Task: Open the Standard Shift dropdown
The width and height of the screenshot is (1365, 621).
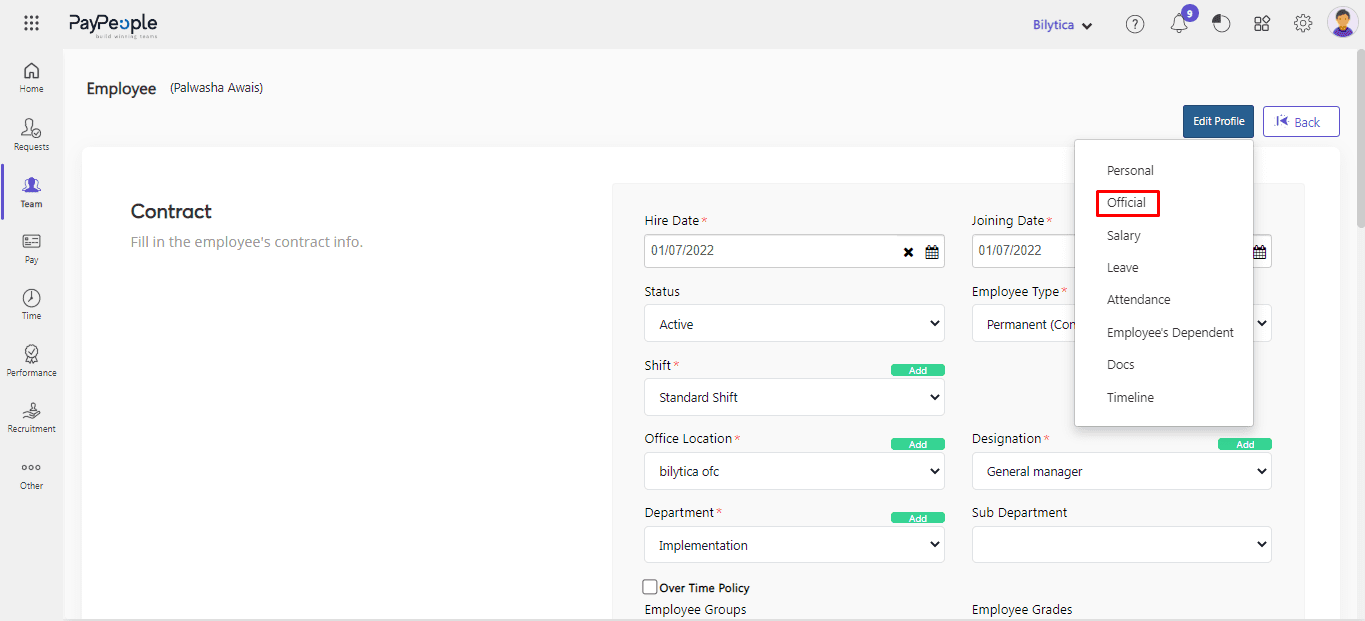Action: coord(794,397)
